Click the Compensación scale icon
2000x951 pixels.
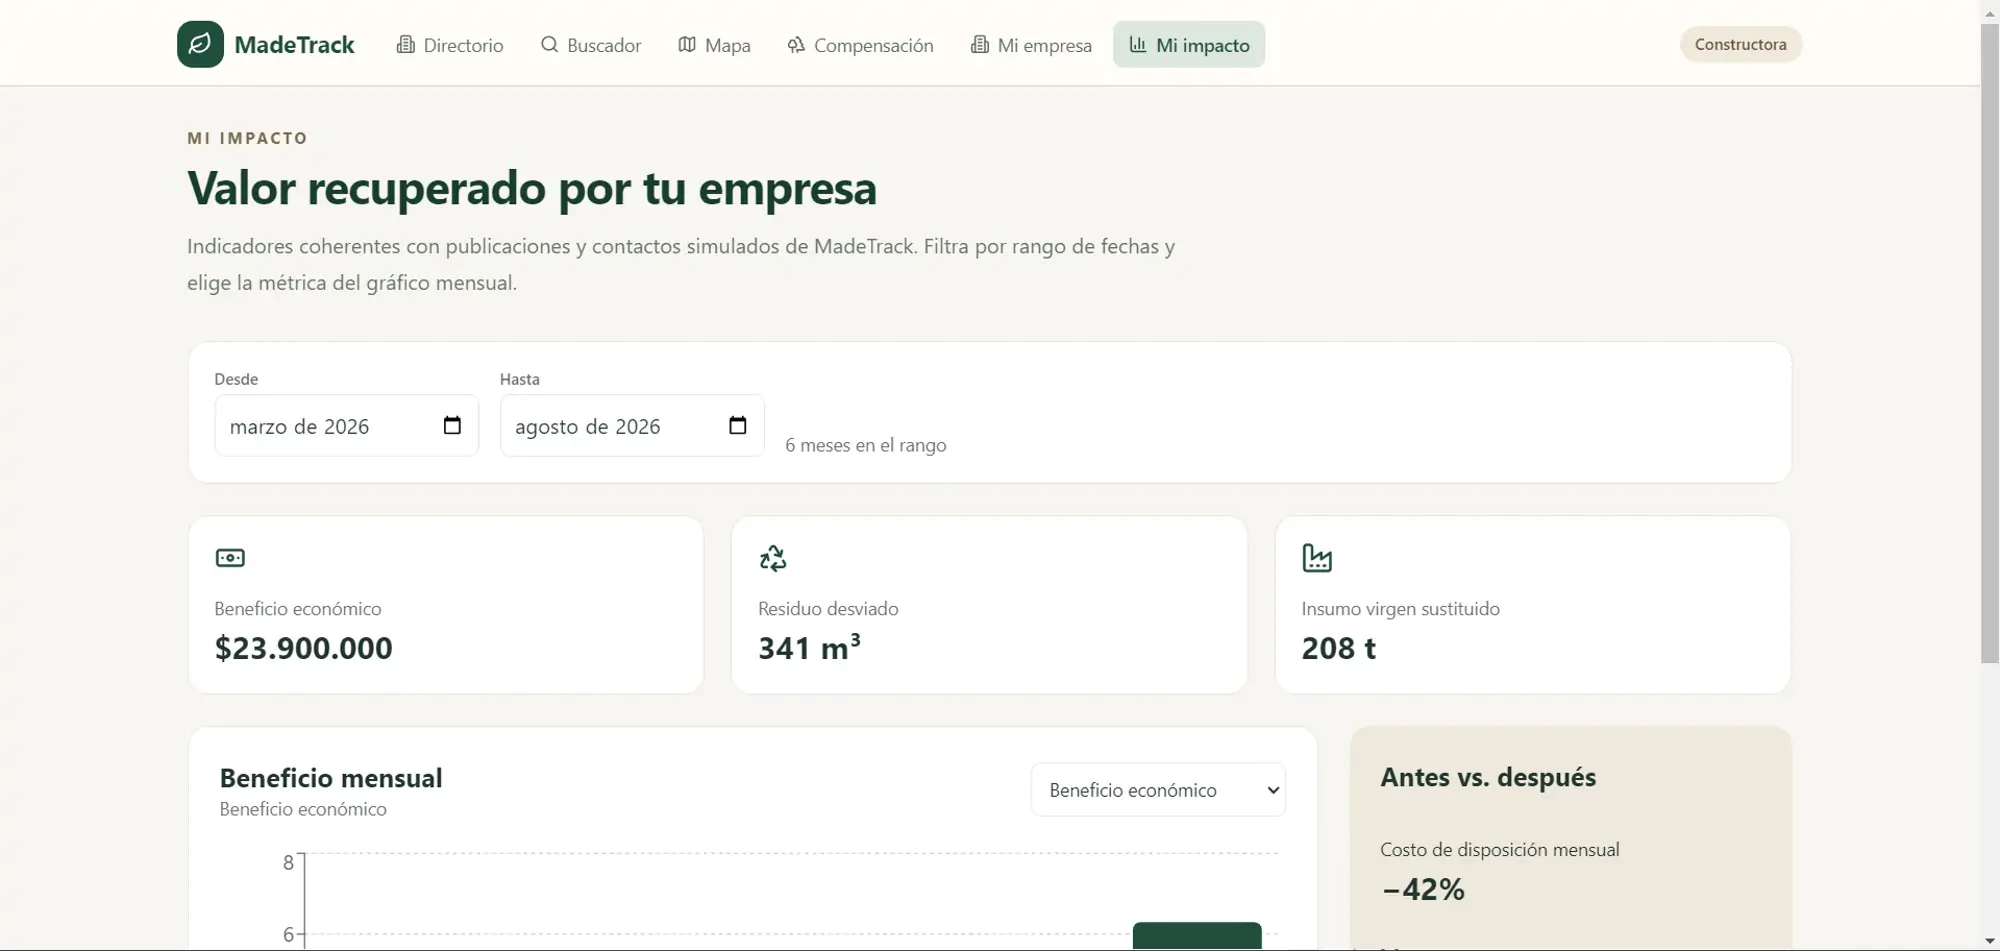pyautogui.click(x=796, y=45)
